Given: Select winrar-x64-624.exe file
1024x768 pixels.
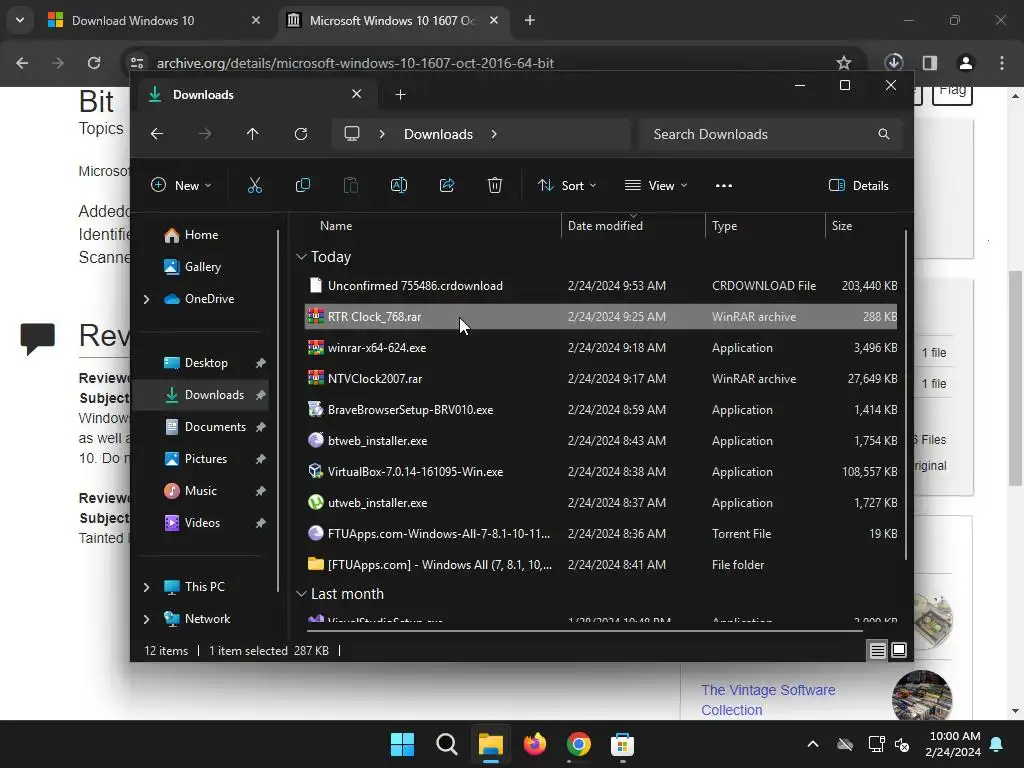Looking at the screenshot, I should click(x=601, y=348).
